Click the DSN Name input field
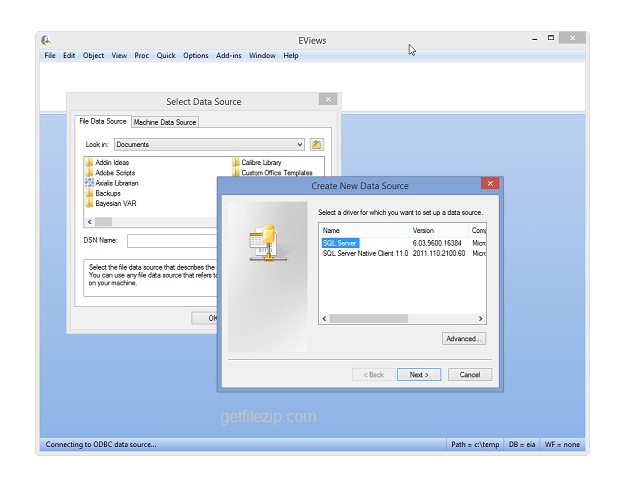Screen dimensions: 632x488 click(172, 241)
